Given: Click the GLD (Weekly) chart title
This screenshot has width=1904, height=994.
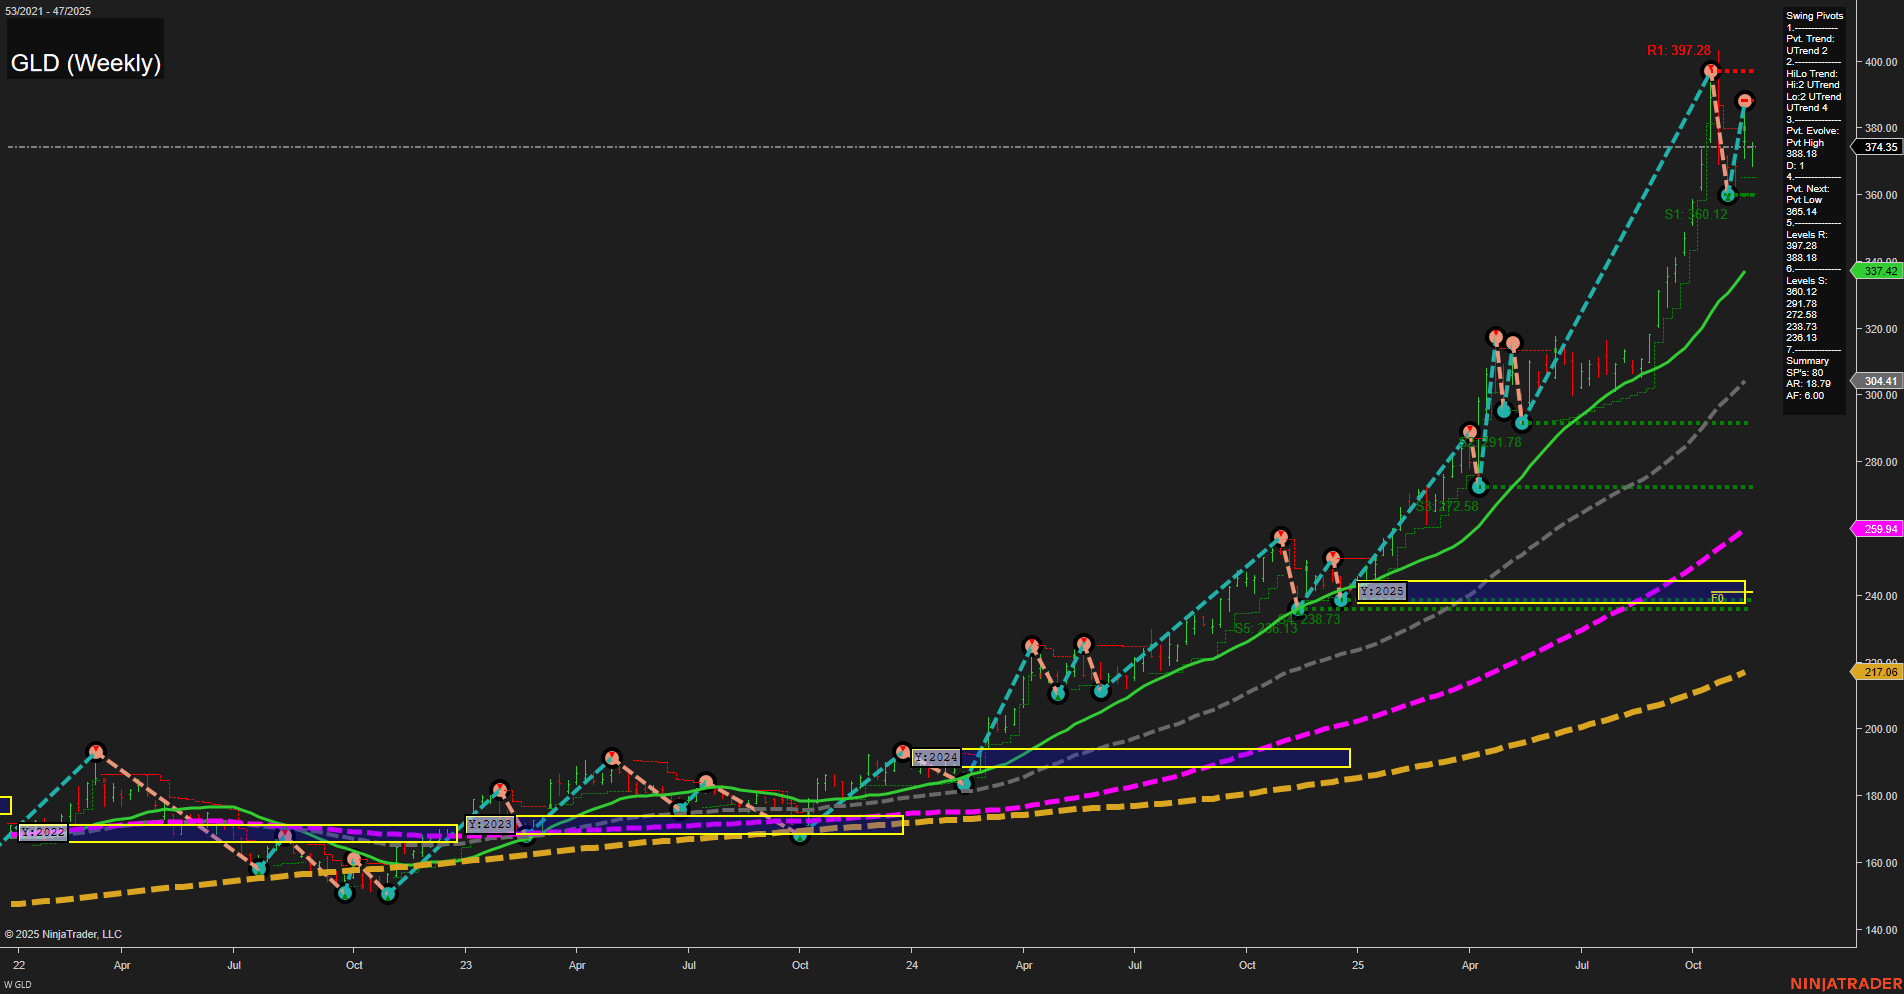Looking at the screenshot, I should (x=86, y=61).
